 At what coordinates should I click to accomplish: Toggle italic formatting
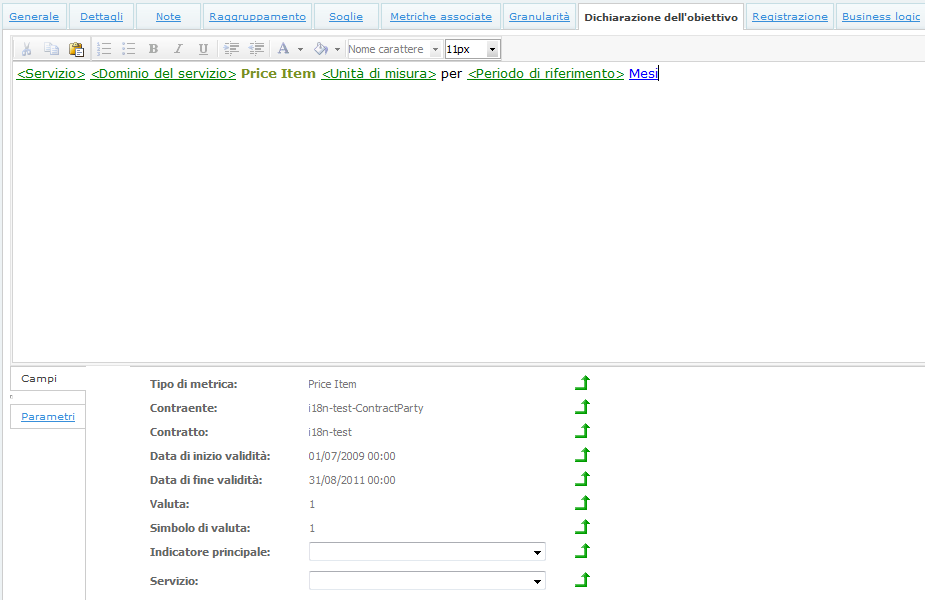[x=178, y=49]
